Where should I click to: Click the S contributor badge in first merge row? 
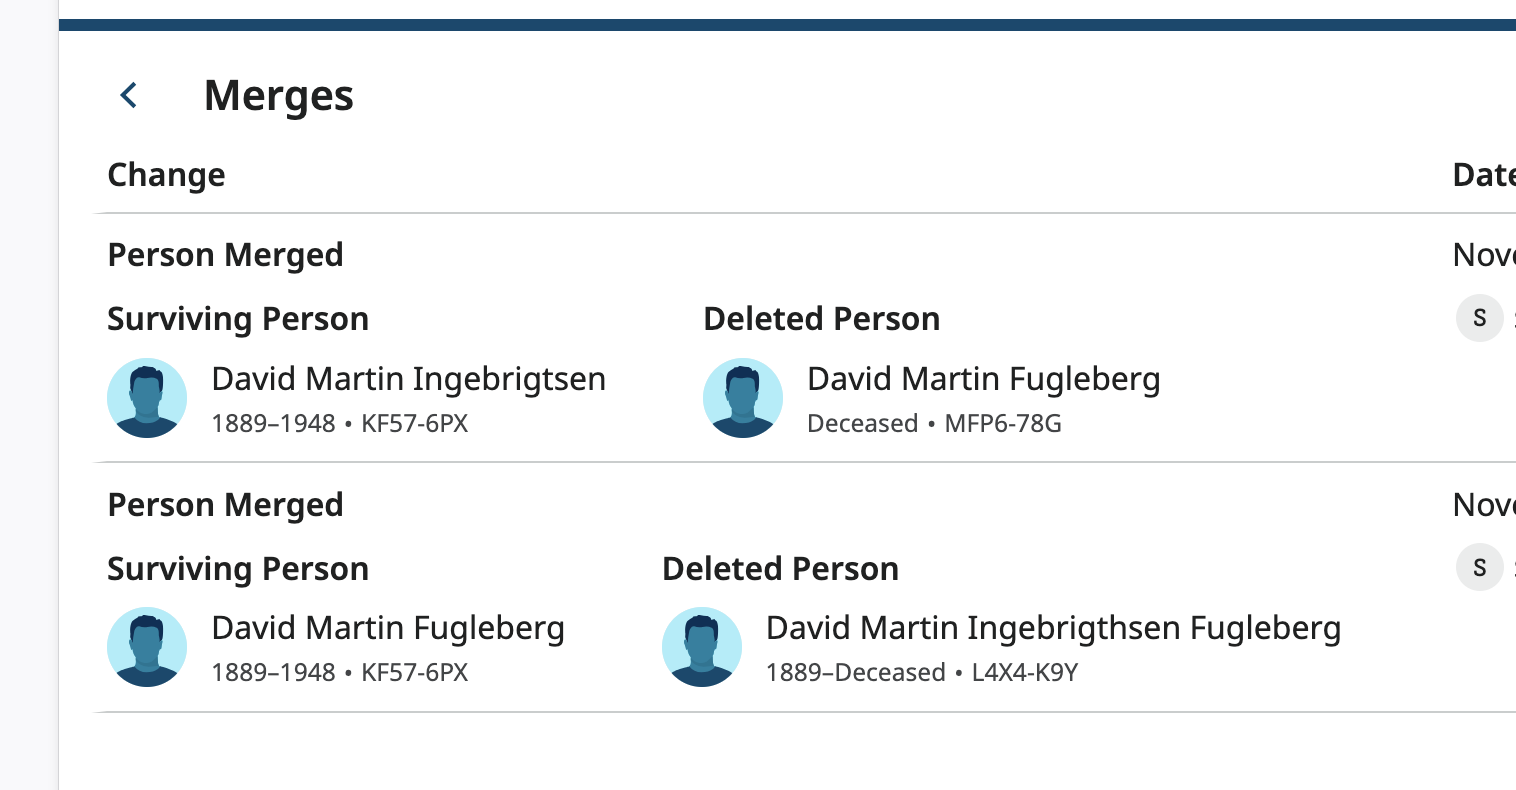[1479, 319]
